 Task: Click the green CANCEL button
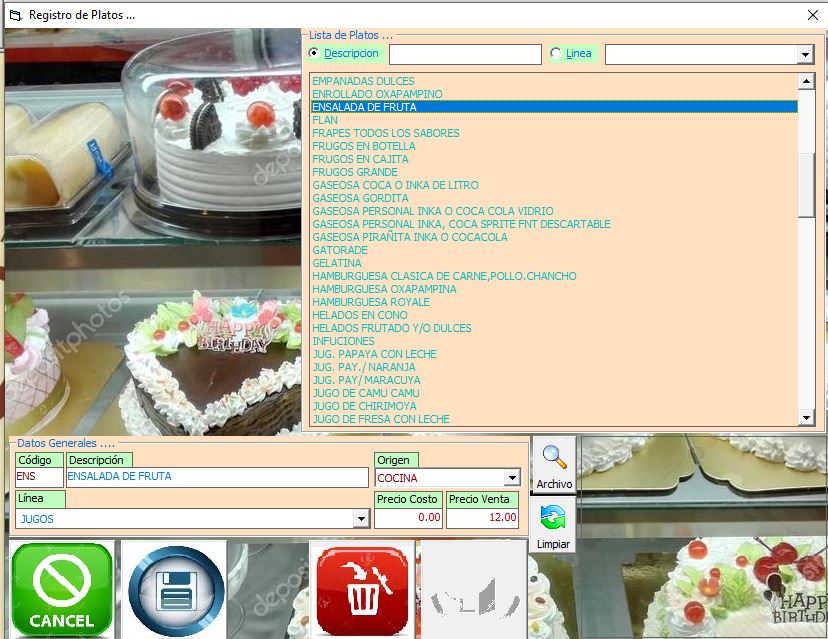click(x=62, y=589)
